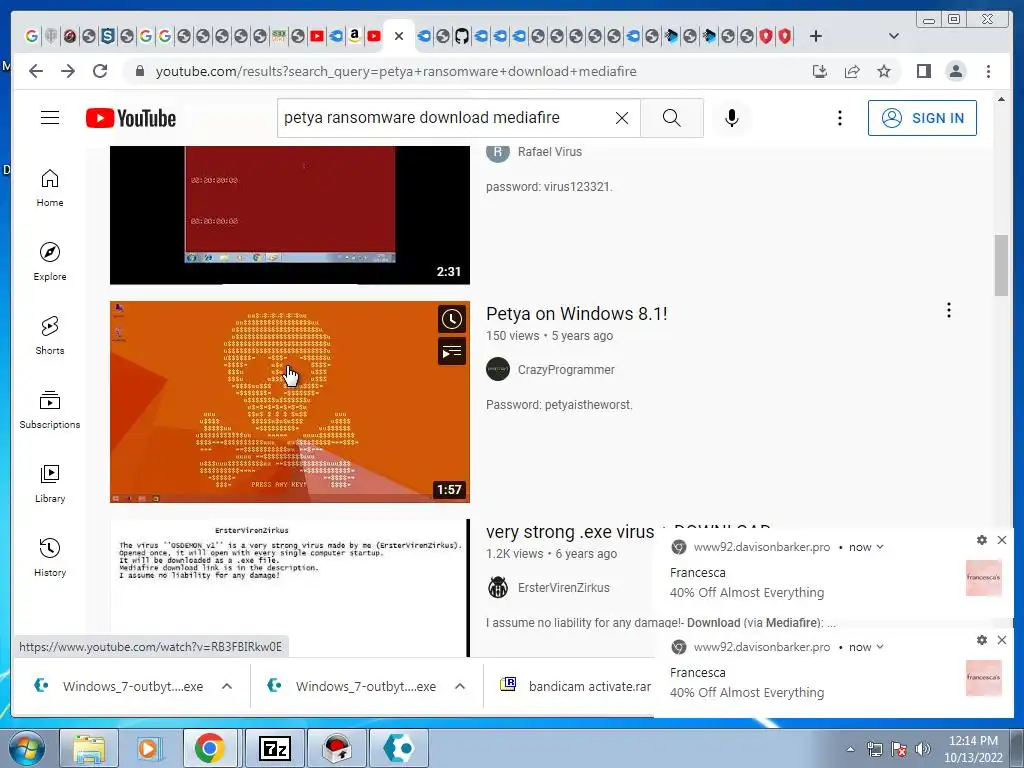Run search with the magnifier button
This screenshot has height=768, width=1024.
pos(671,118)
